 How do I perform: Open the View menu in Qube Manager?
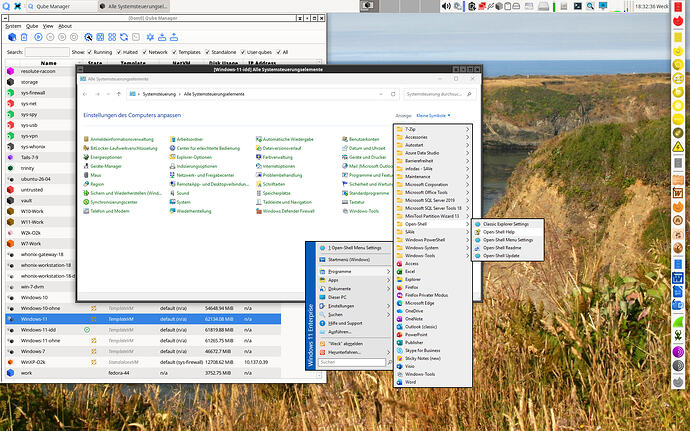[48, 26]
